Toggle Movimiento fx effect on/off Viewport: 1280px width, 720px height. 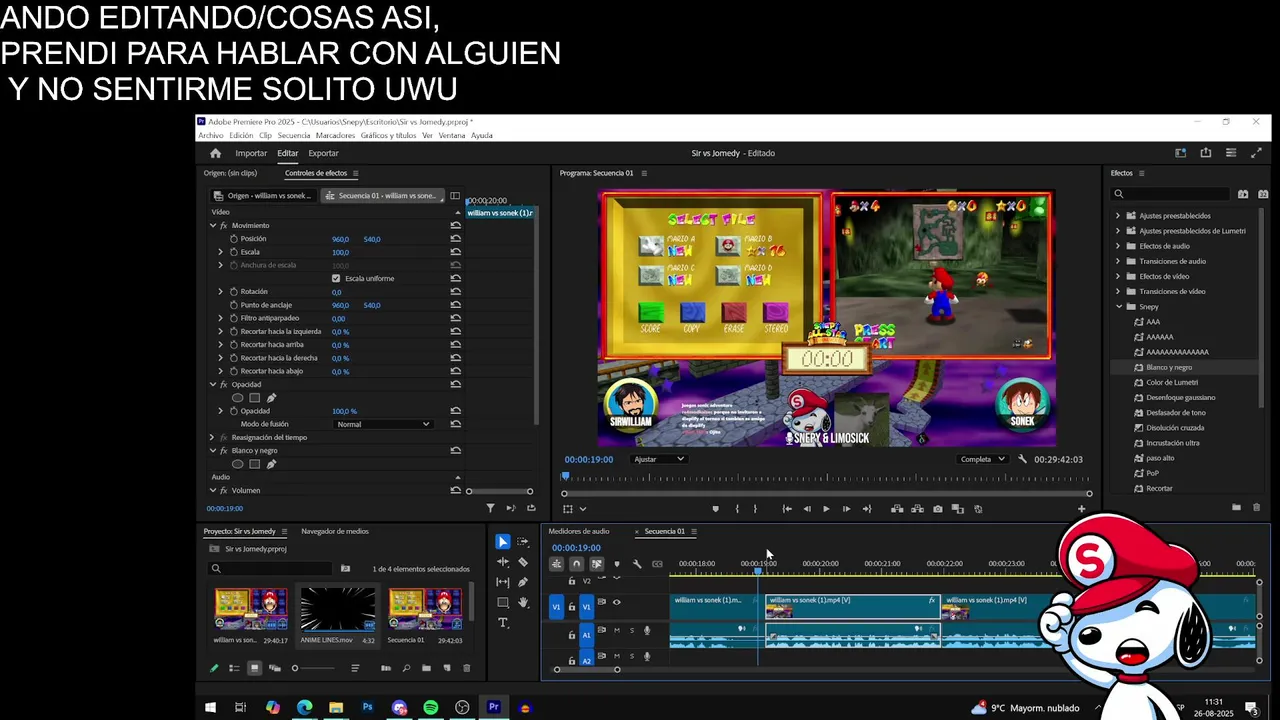pos(224,225)
